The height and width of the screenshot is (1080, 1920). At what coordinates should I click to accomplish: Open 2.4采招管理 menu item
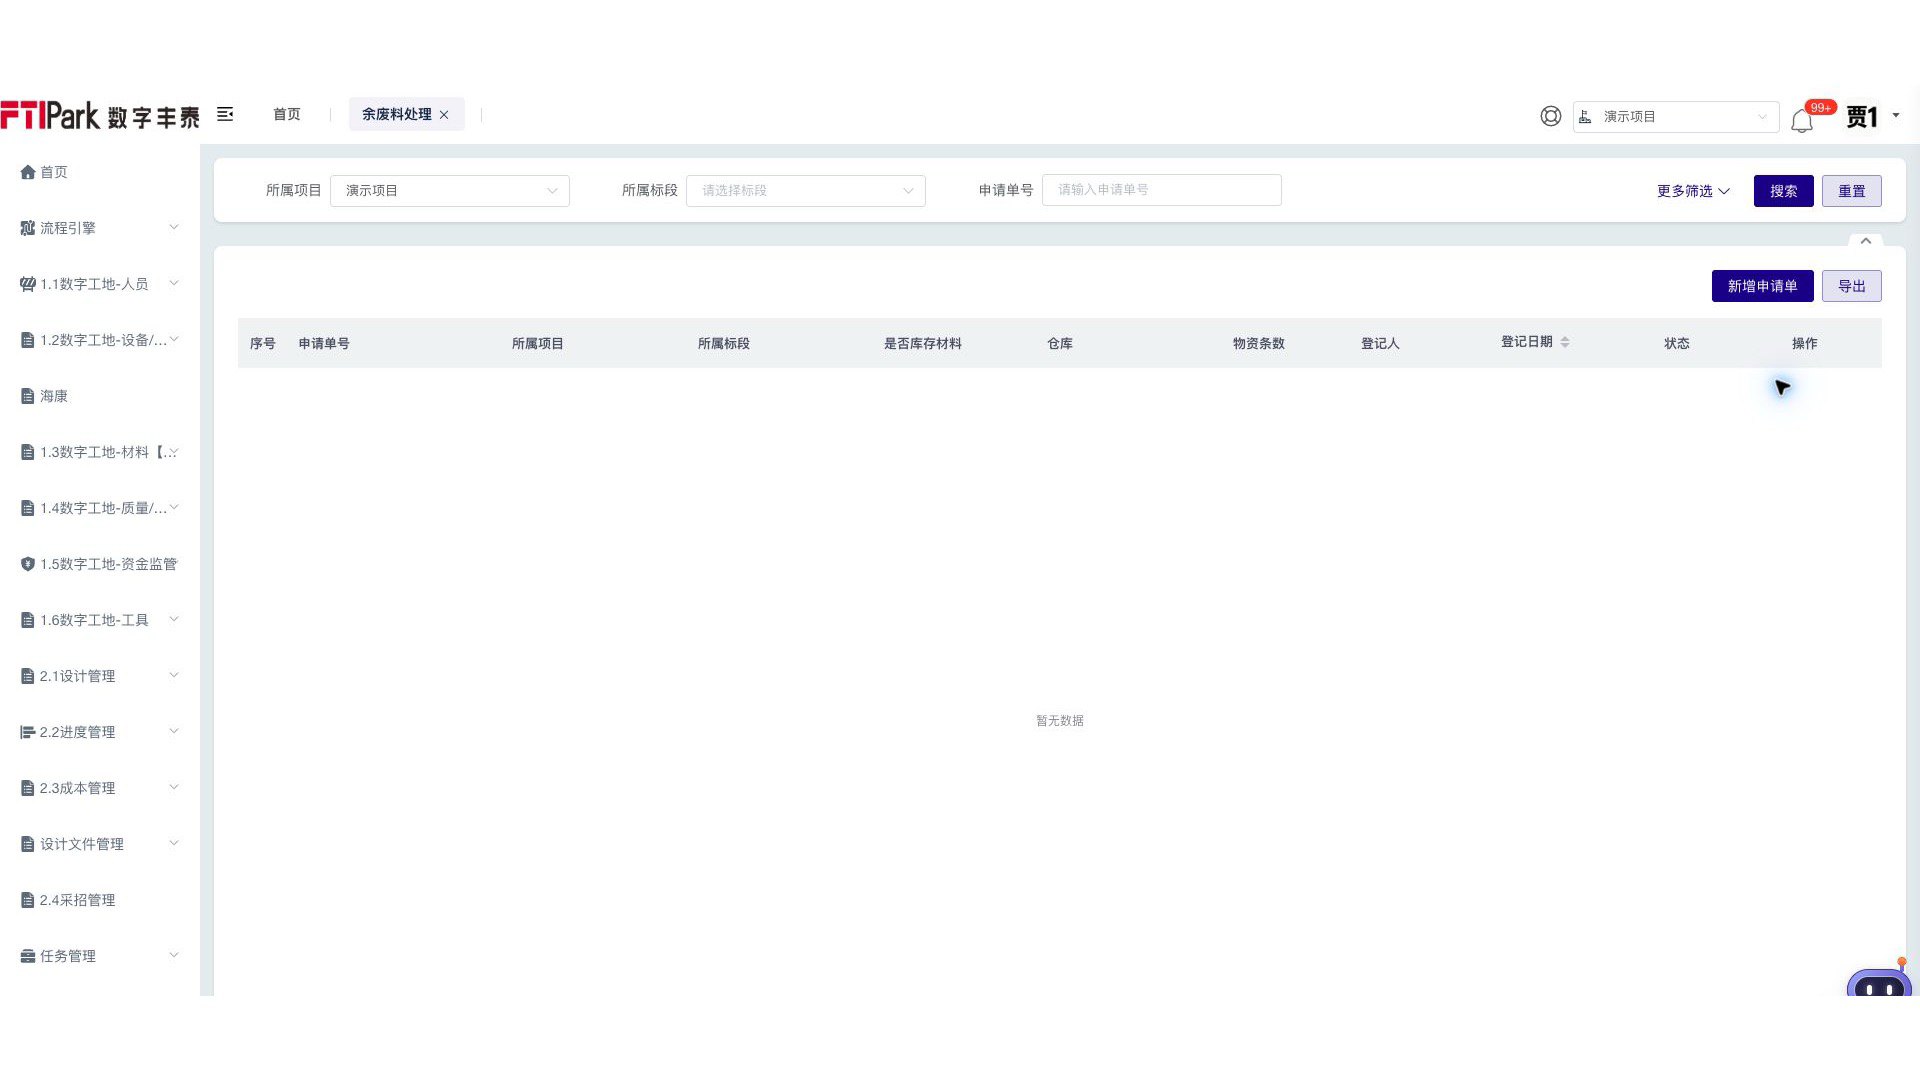[x=100, y=900]
